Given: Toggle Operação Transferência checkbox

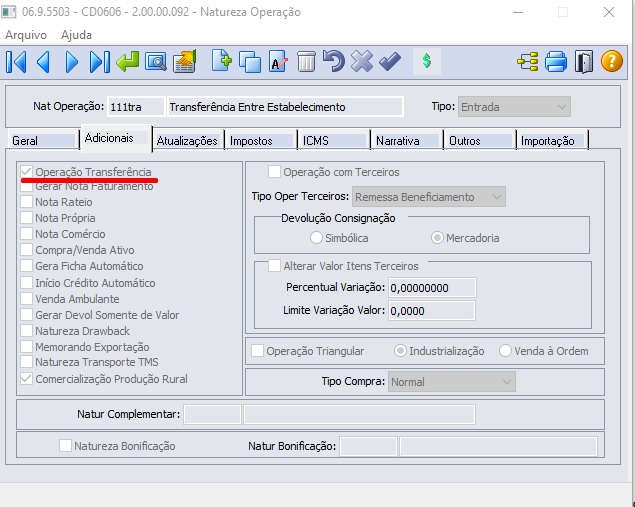Looking at the screenshot, I should 26,172.
